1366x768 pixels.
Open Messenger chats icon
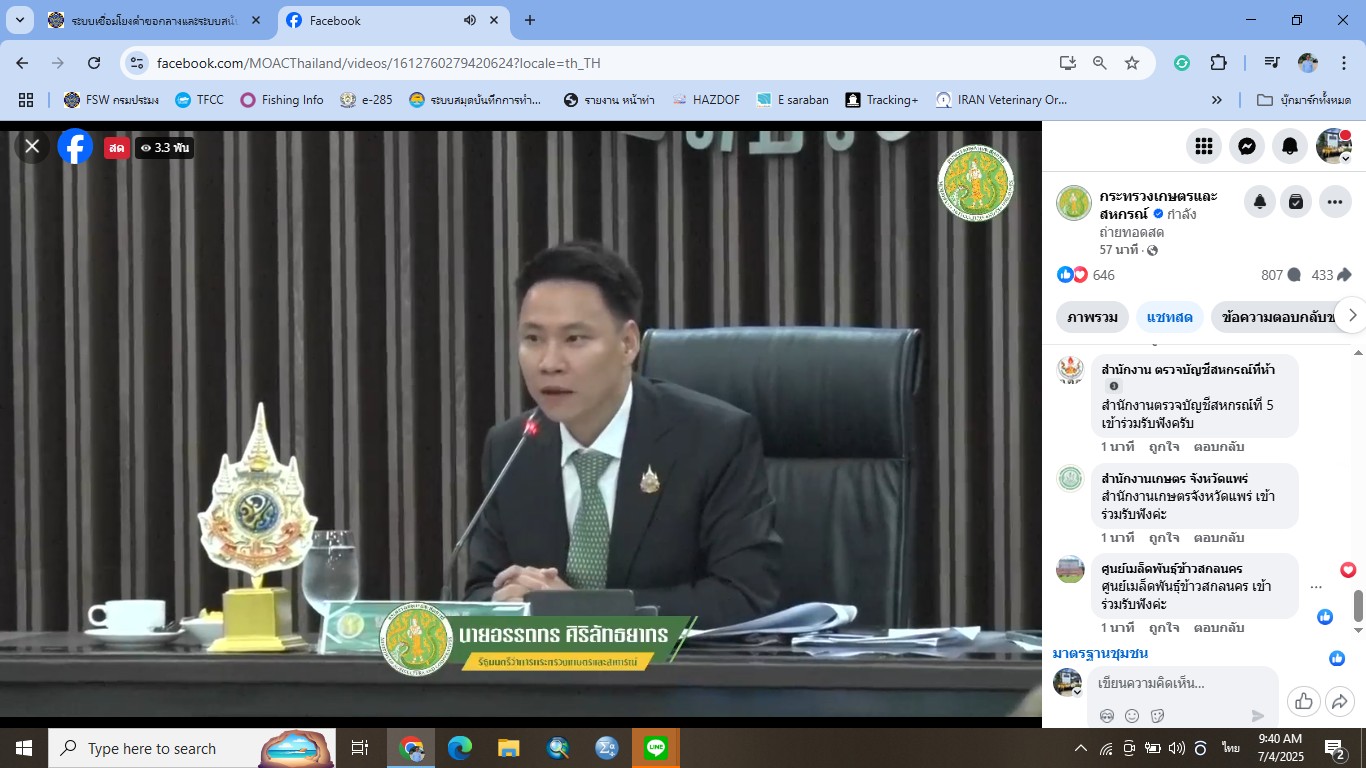pyautogui.click(x=1247, y=146)
